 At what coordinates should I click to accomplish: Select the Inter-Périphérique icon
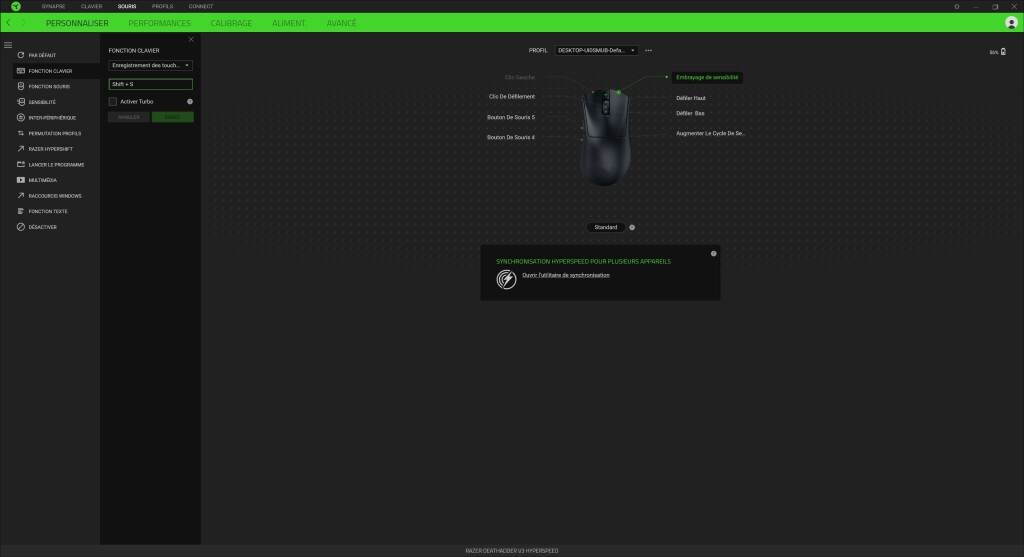click(21, 118)
